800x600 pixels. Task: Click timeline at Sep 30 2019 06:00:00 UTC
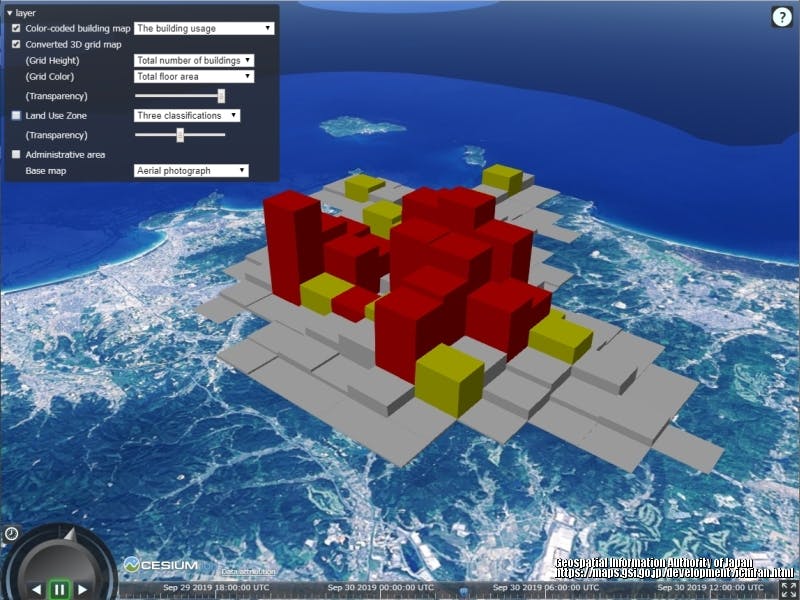(x=546, y=588)
